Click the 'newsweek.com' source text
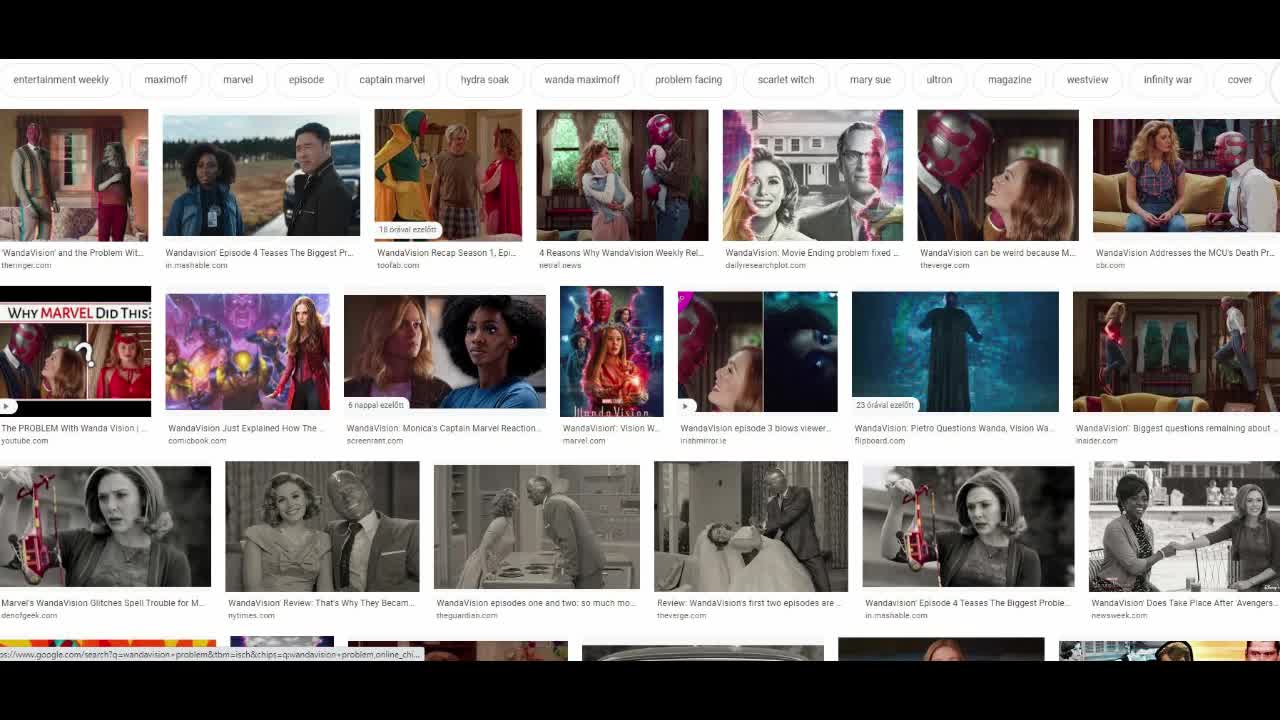Image resolution: width=1280 pixels, height=720 pixels. tap(1119, 616)
